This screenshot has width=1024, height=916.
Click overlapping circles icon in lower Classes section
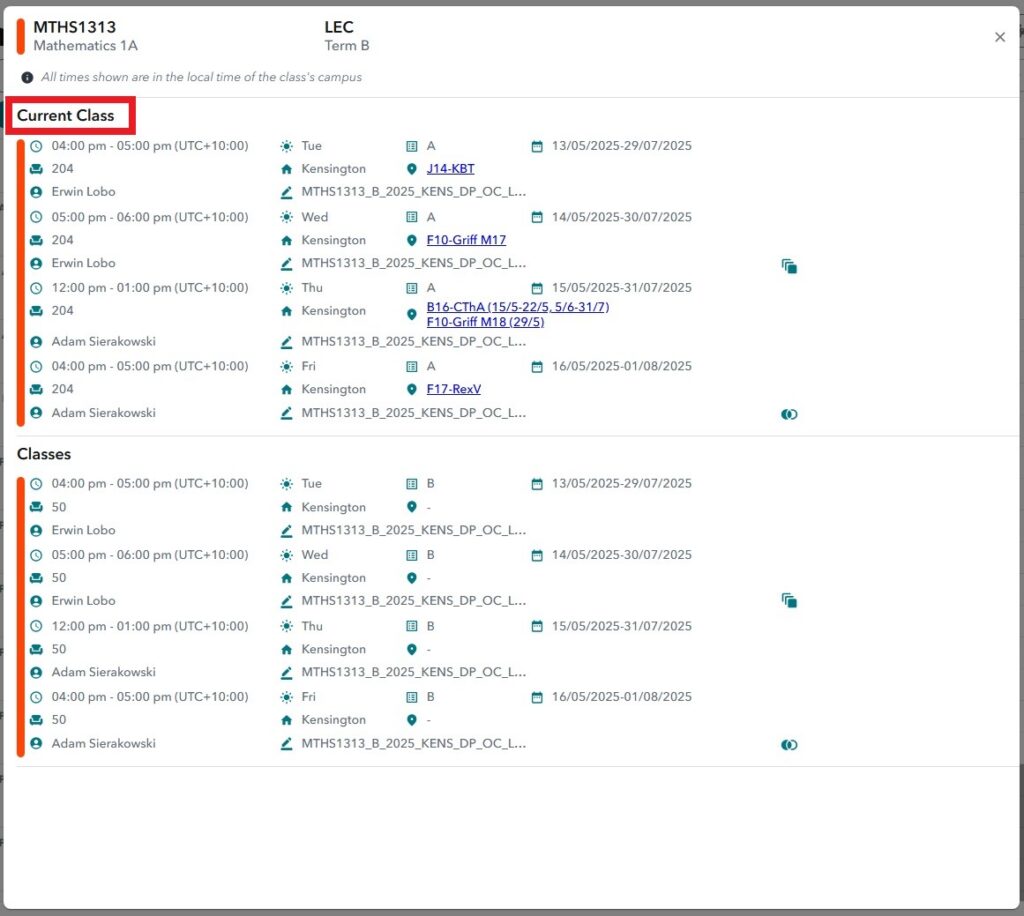click(x=789, y=745)
